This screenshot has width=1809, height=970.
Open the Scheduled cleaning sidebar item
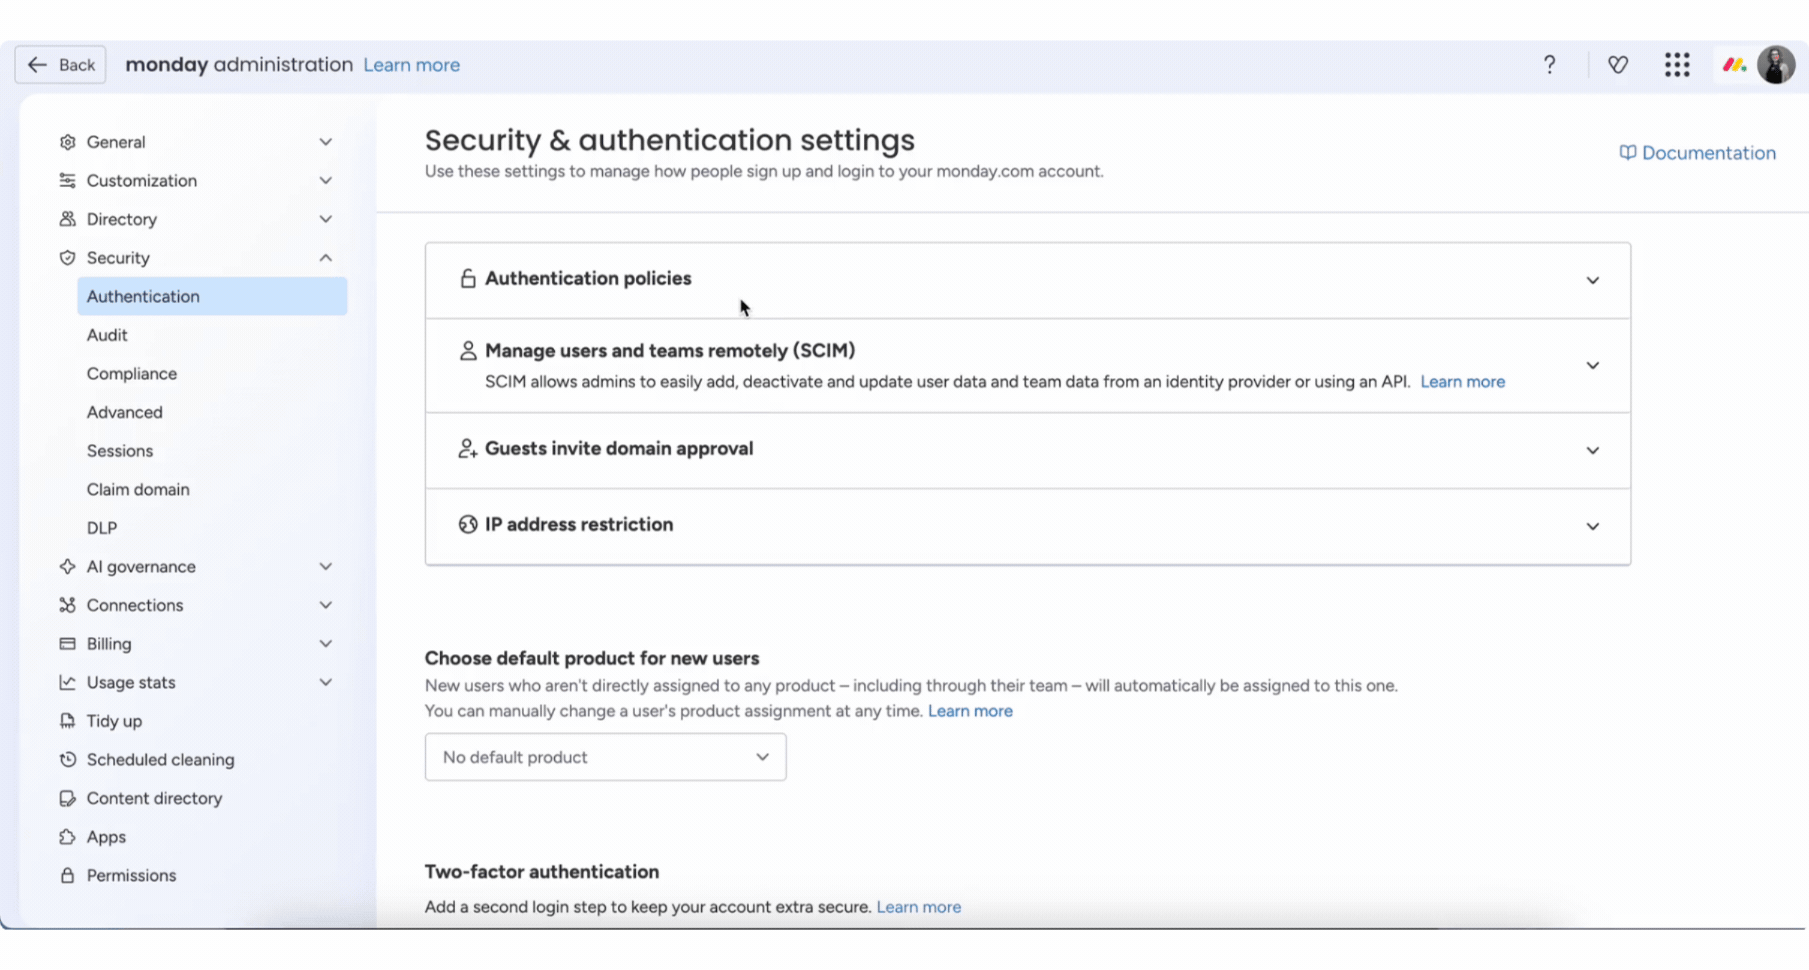tap(160, 760)
